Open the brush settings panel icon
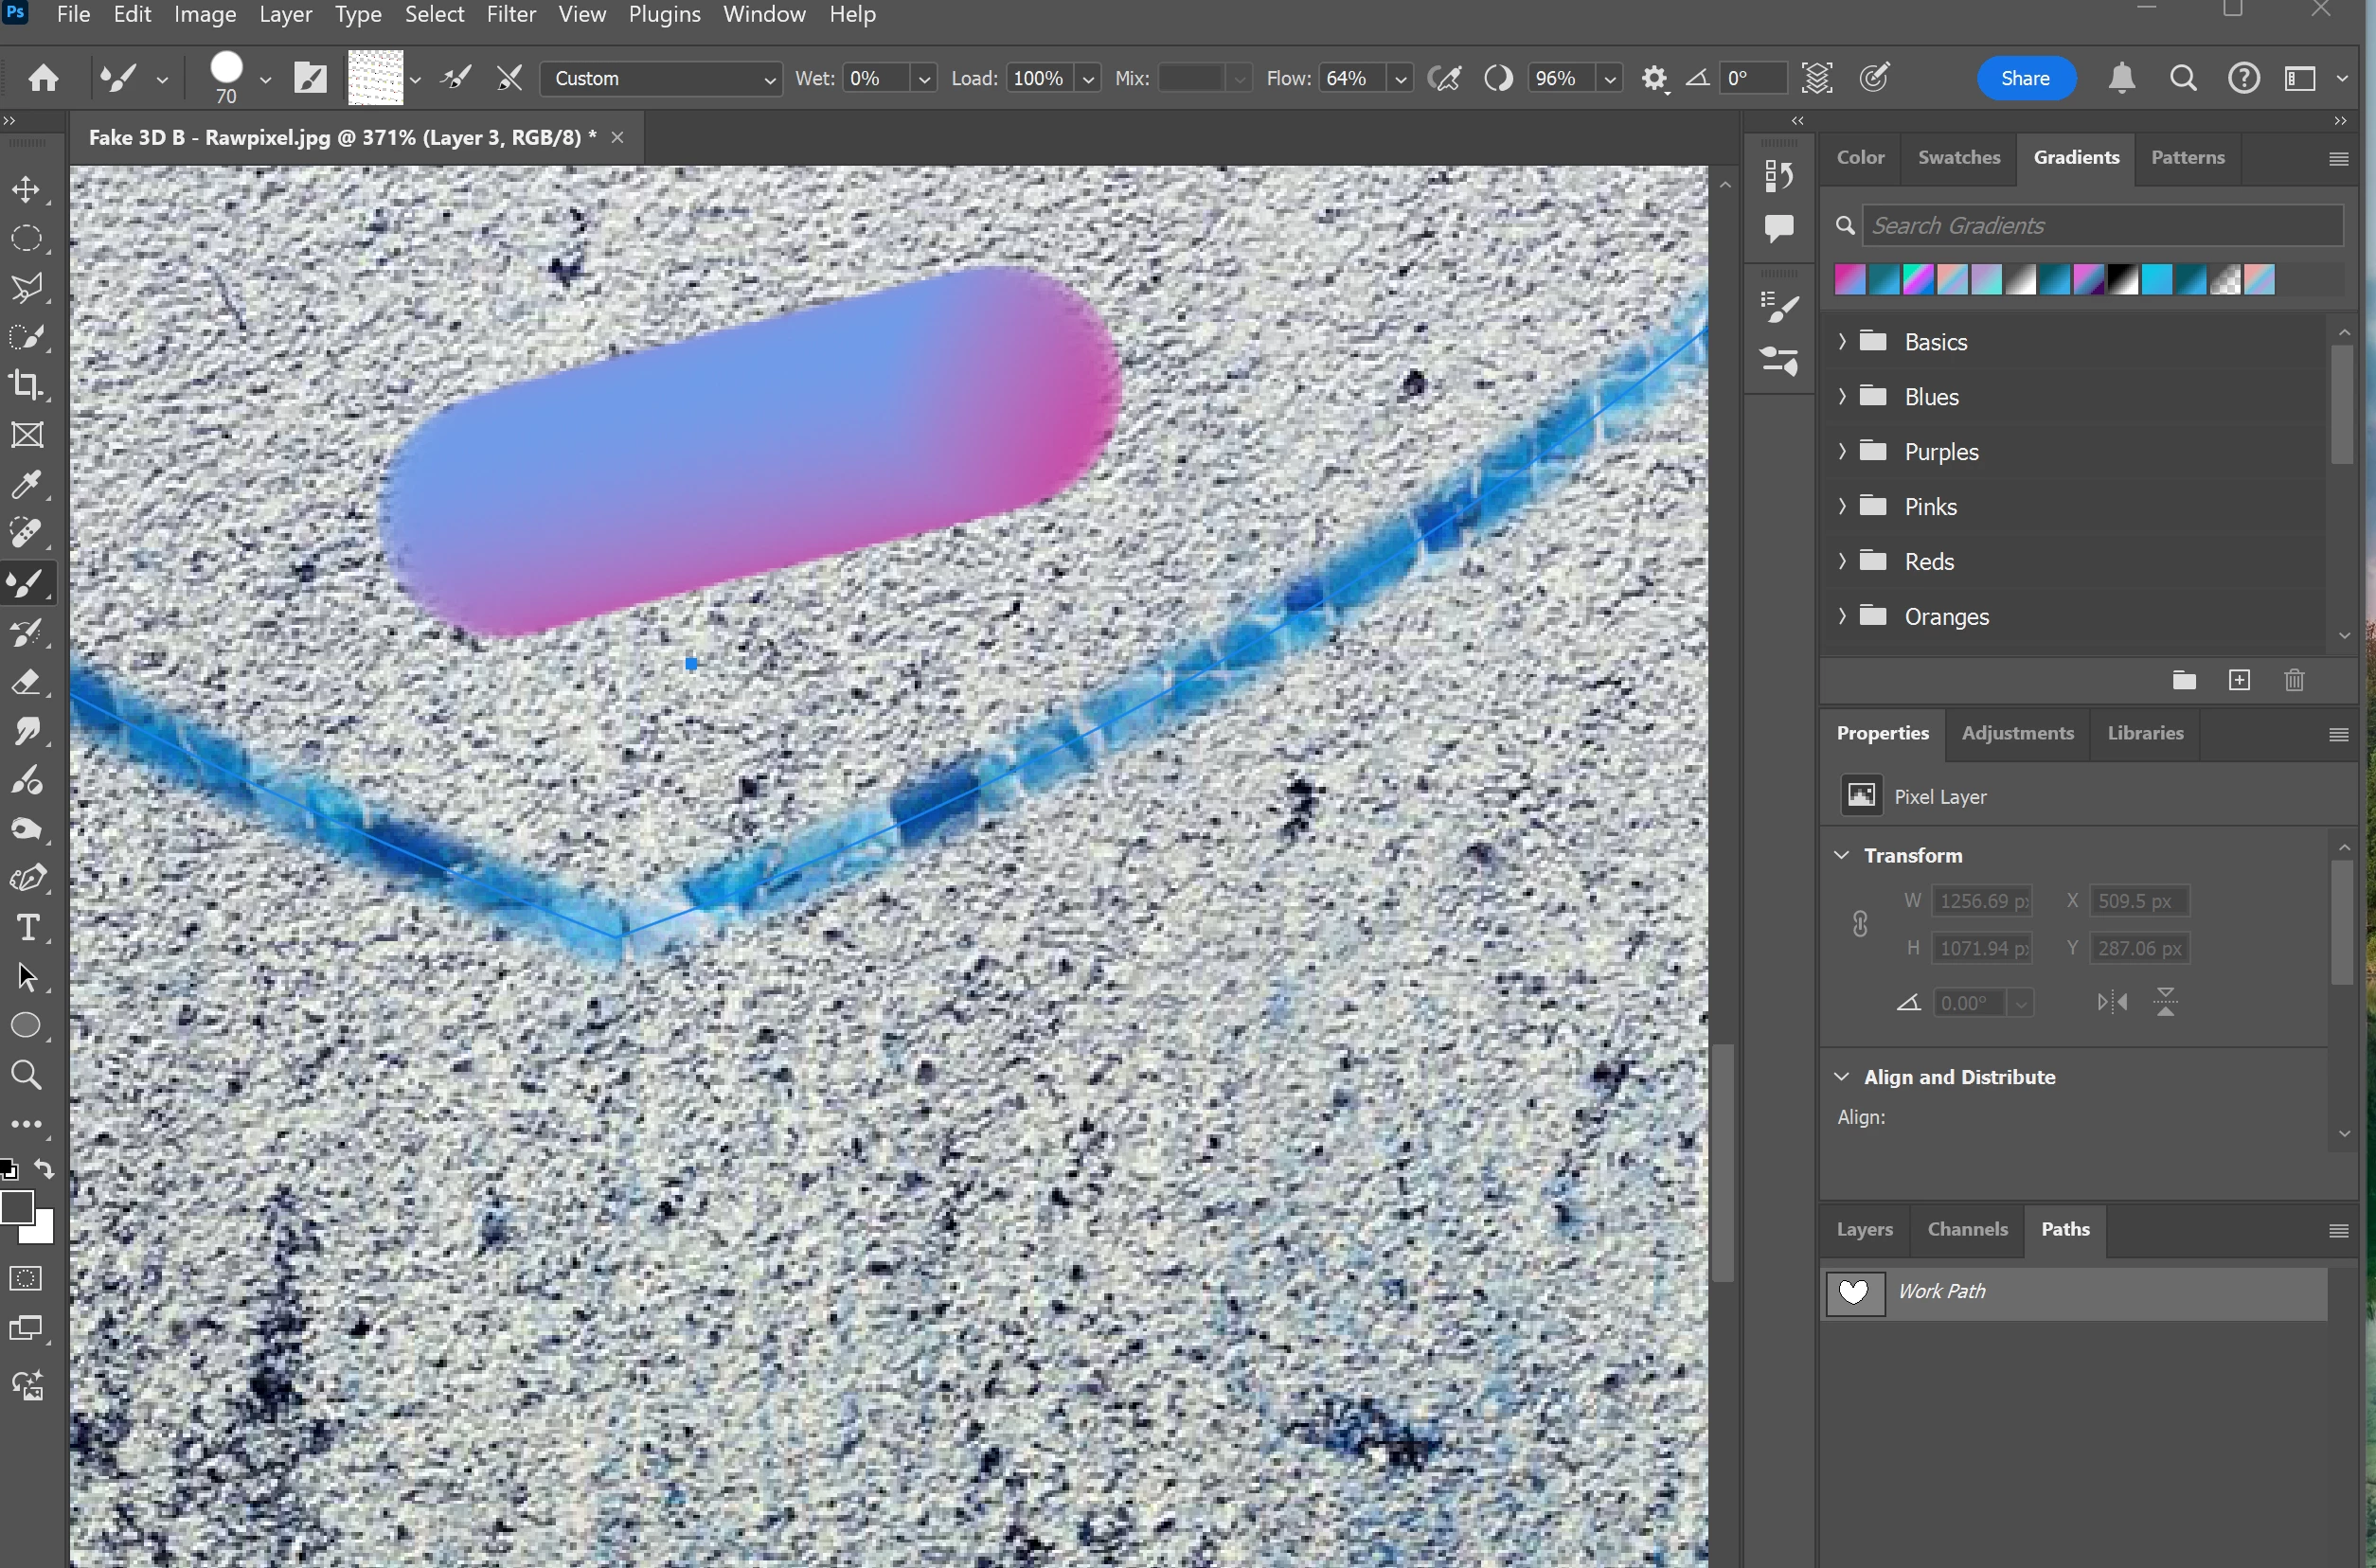This screenshot has height=1568, width=2376. coord(310,79)
